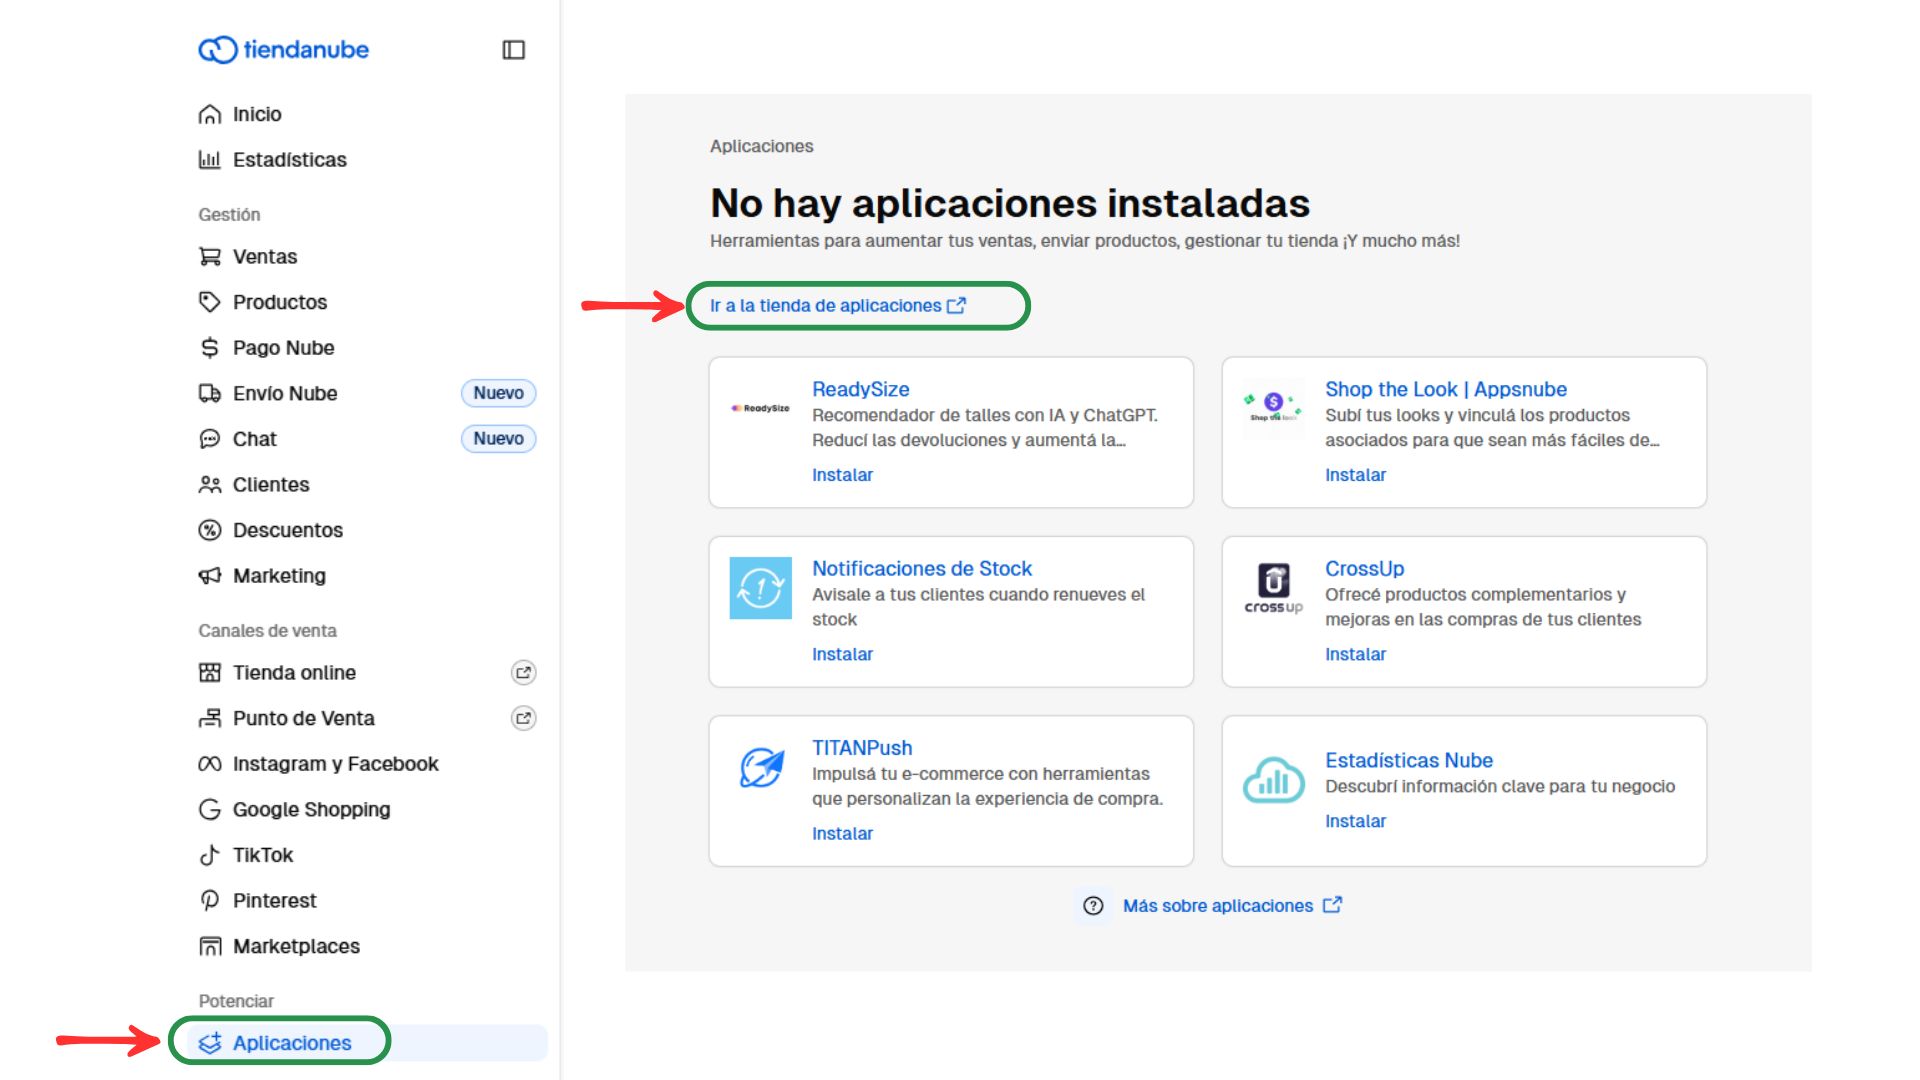Click the tiendanube logo
Viewport: 1920px width, 1080px height.
click(284, 50)
